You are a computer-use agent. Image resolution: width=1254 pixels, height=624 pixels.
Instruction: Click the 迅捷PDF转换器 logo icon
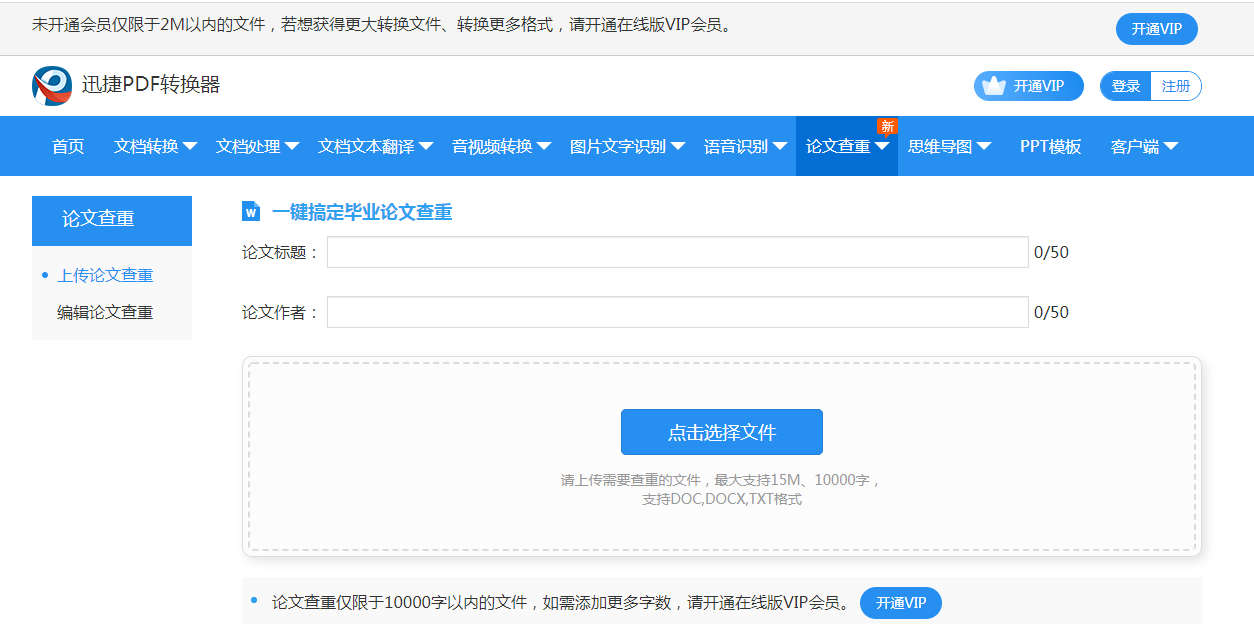(52, 86)
